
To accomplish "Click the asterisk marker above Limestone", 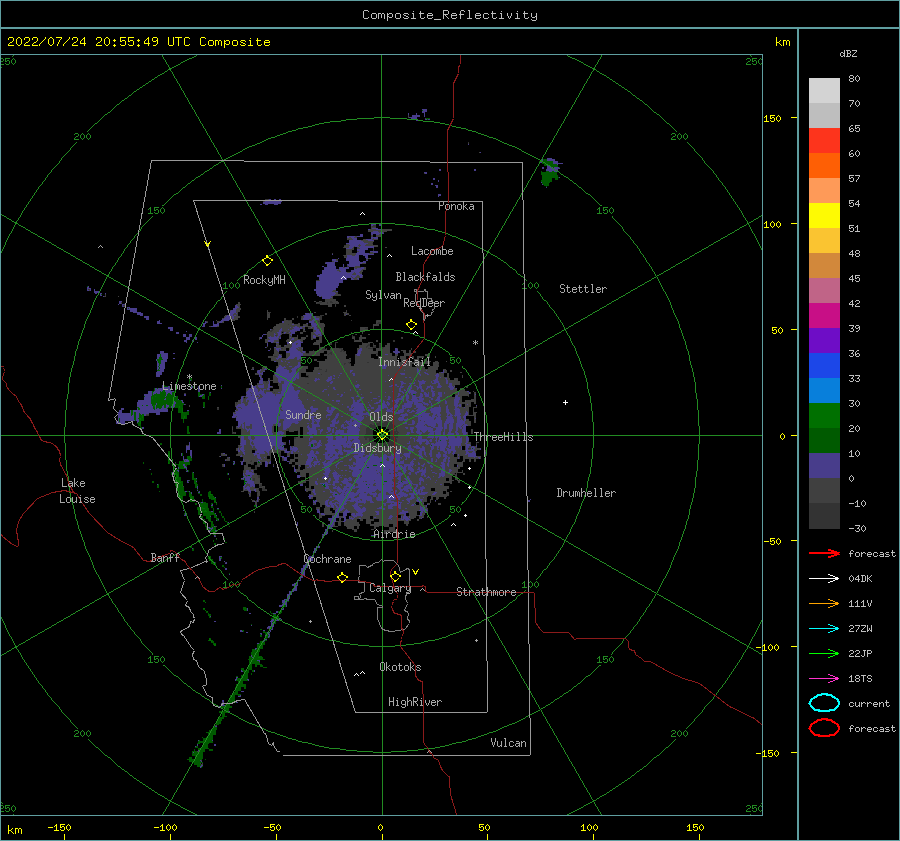I will [x=189, y=377].
